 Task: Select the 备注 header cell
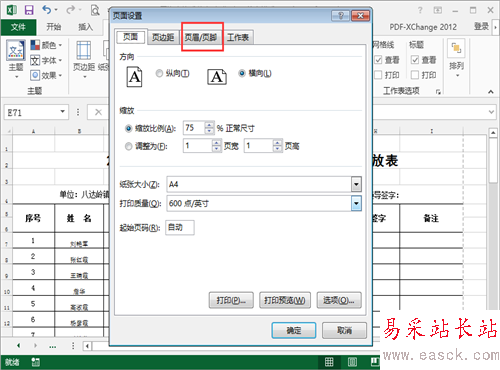[431, 218]
